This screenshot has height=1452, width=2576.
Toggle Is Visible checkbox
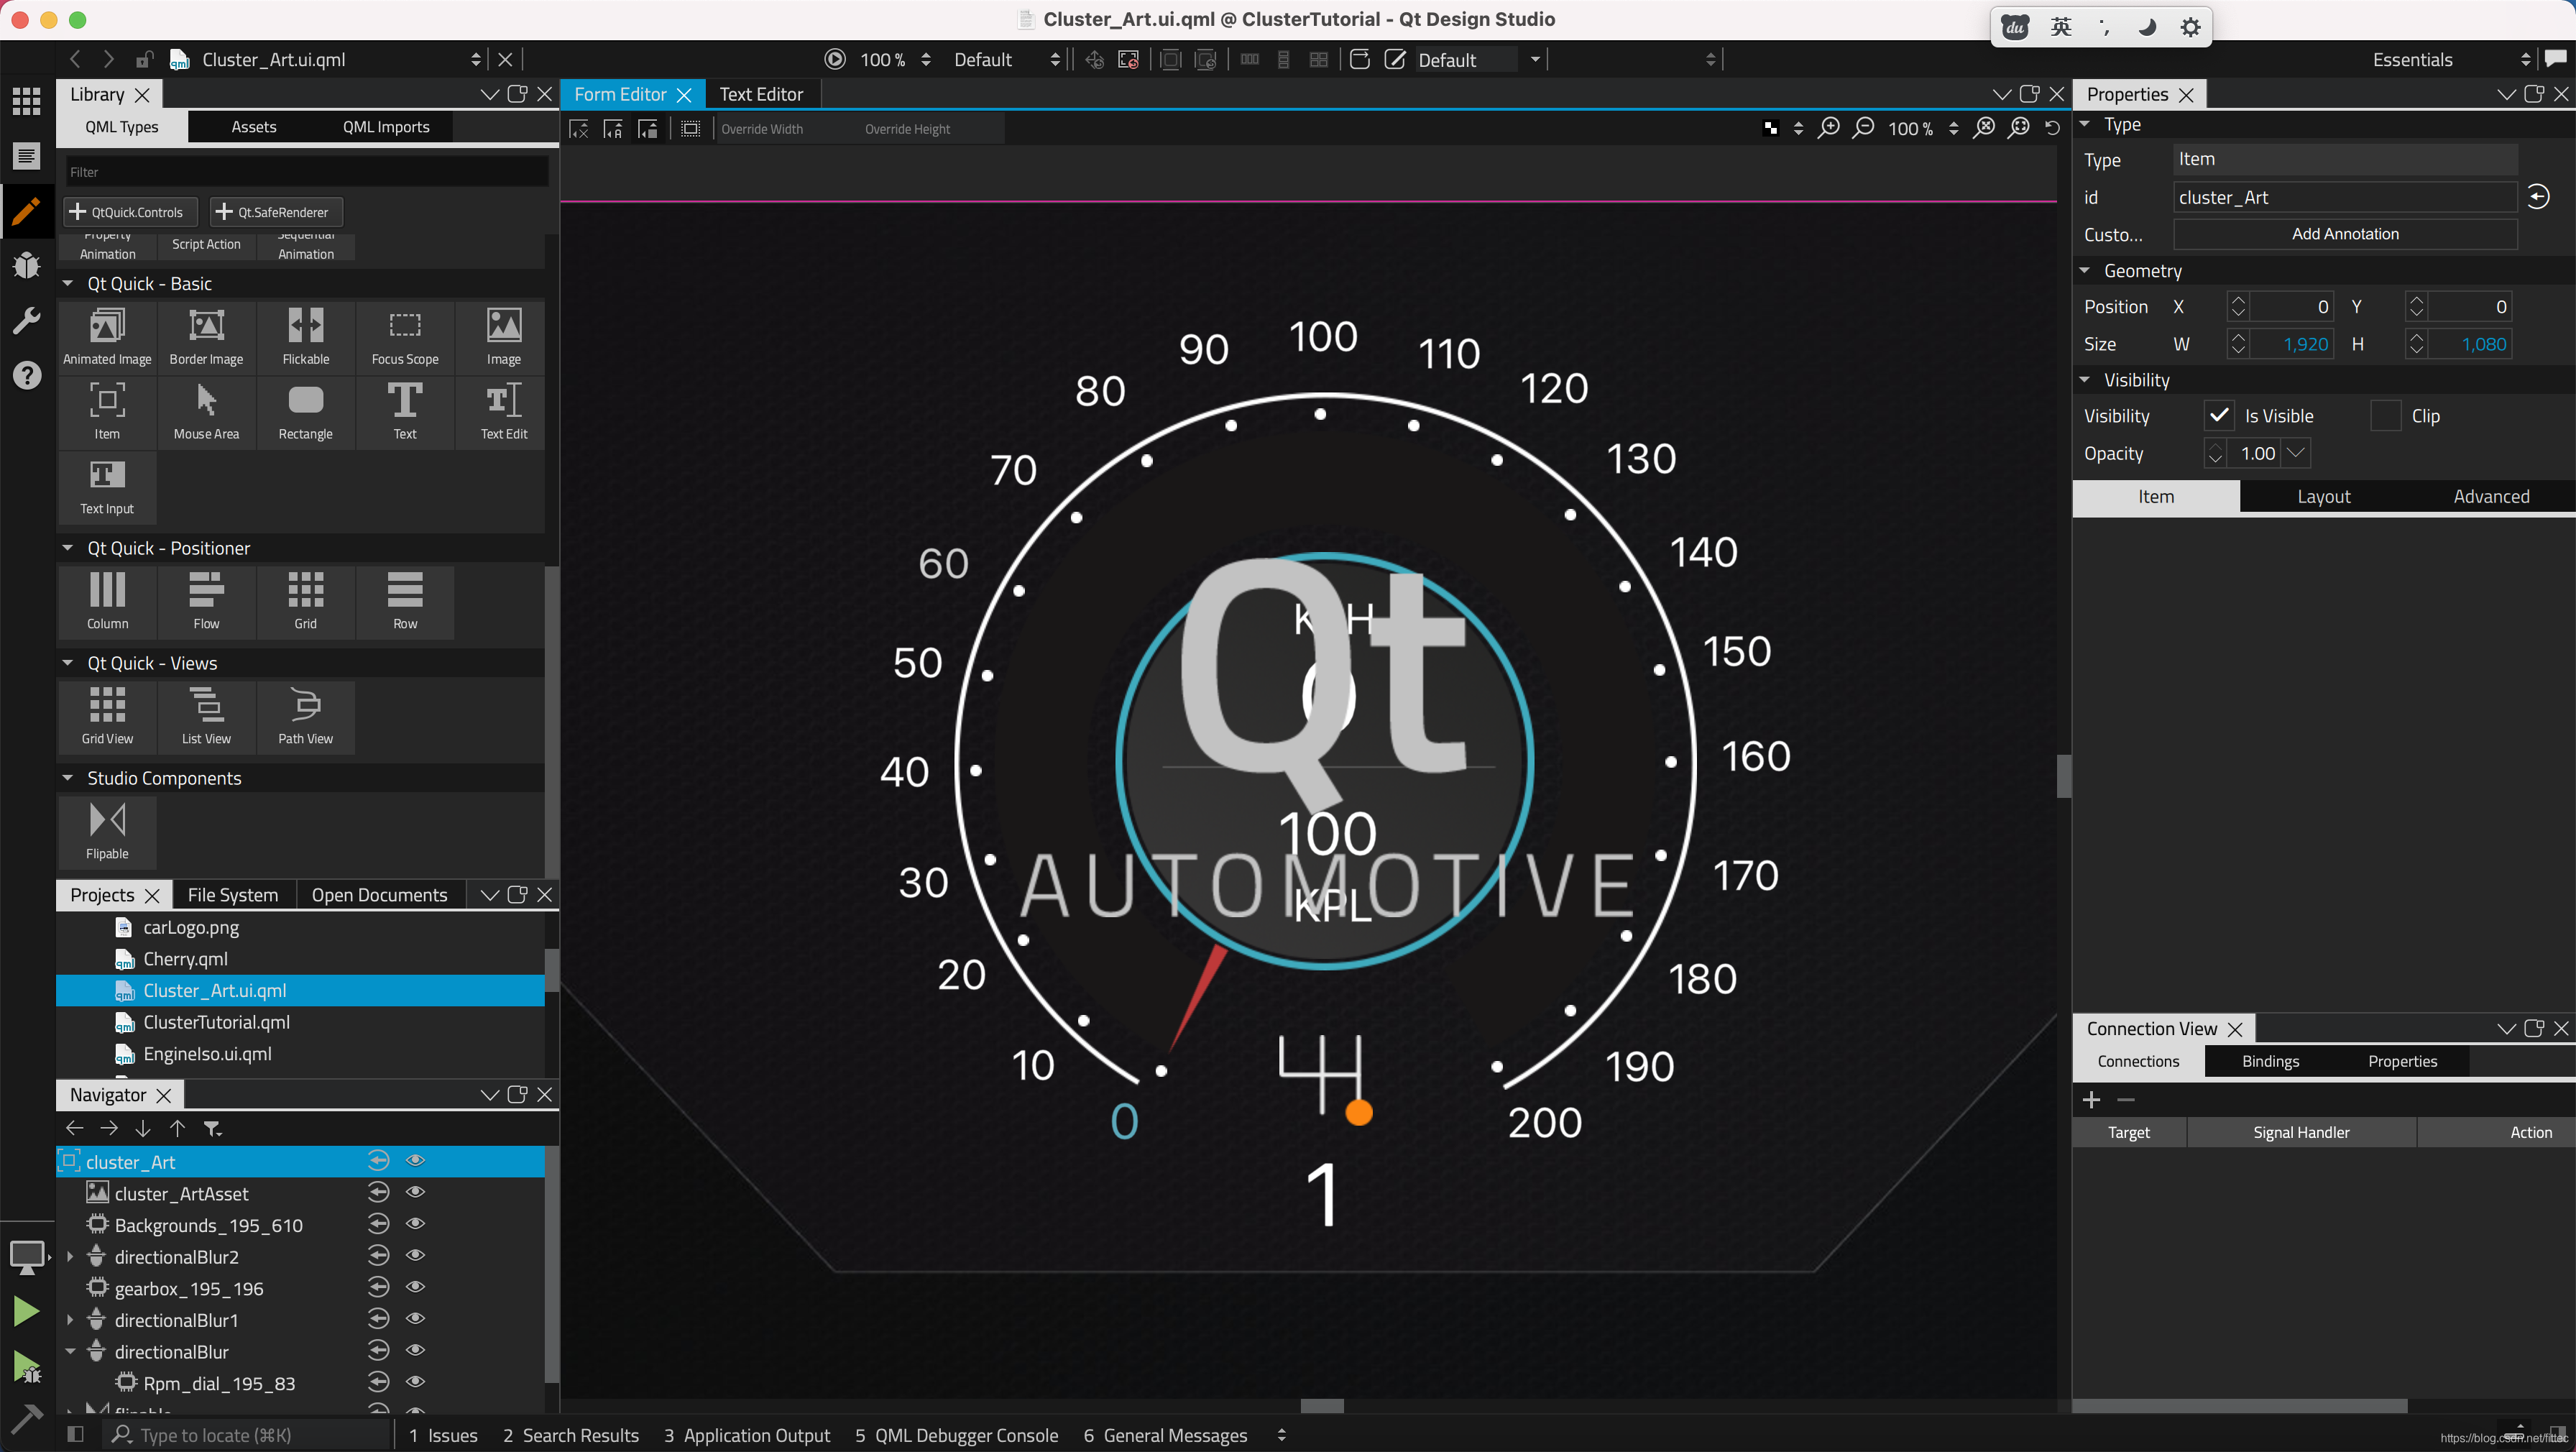(2219, 415)
